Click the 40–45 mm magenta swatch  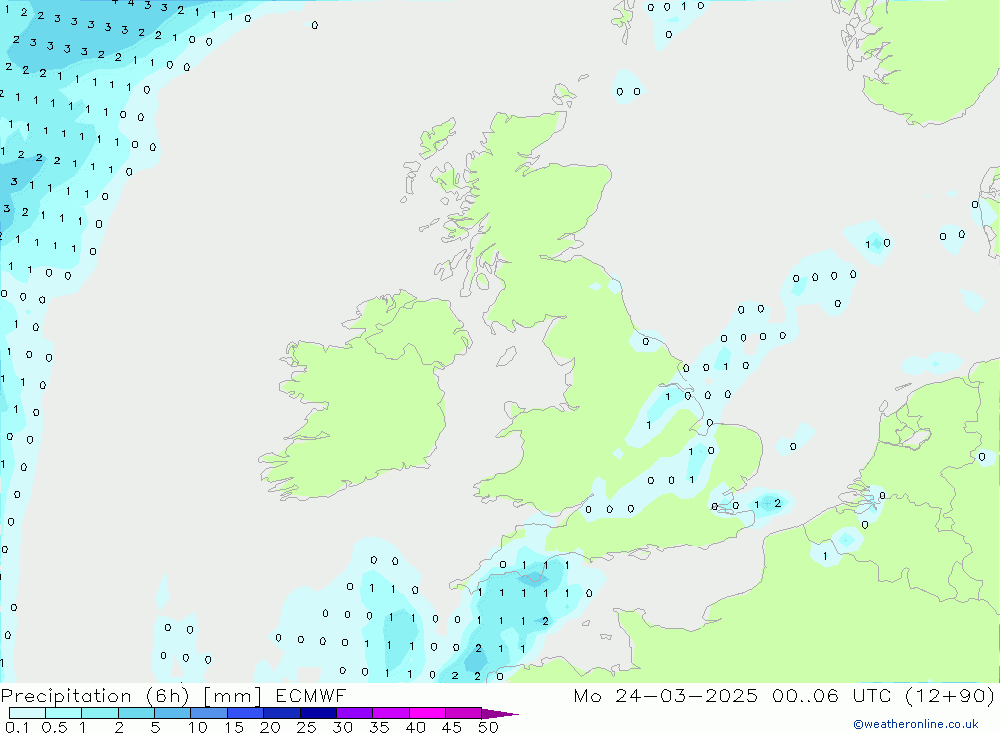point(427,713)
